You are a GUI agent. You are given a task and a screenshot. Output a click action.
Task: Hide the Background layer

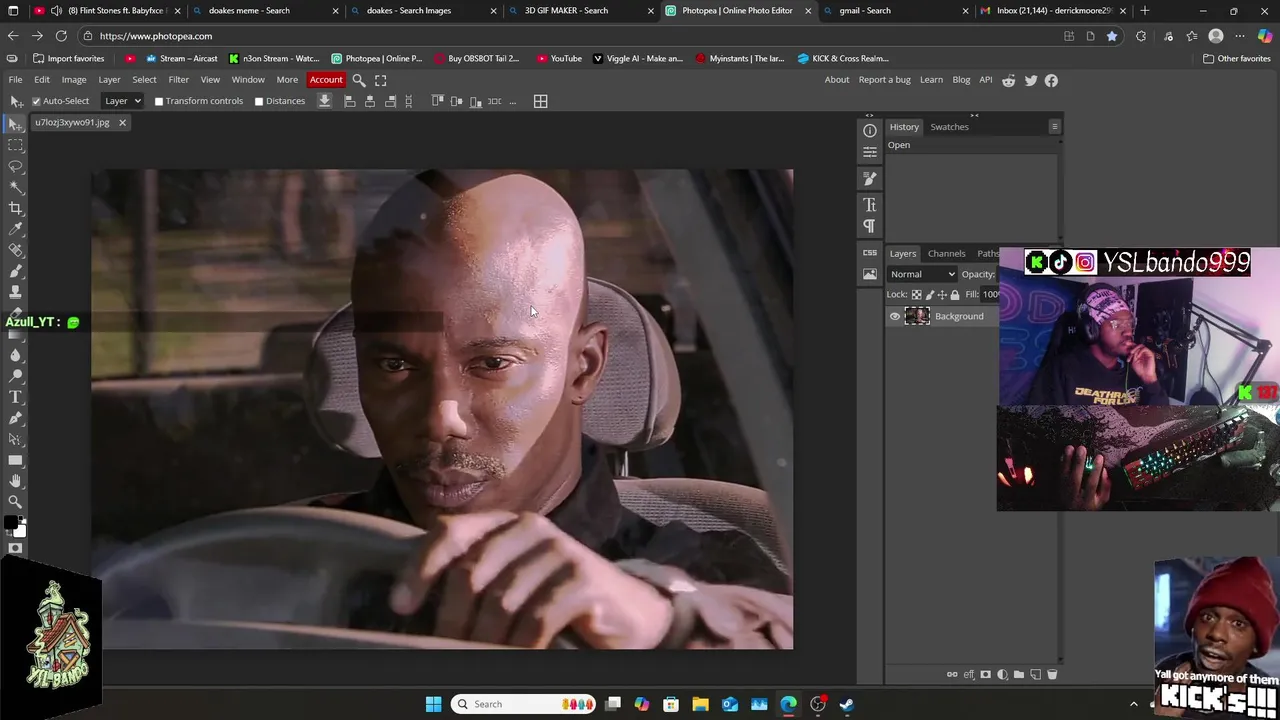(x=895, y=316)
